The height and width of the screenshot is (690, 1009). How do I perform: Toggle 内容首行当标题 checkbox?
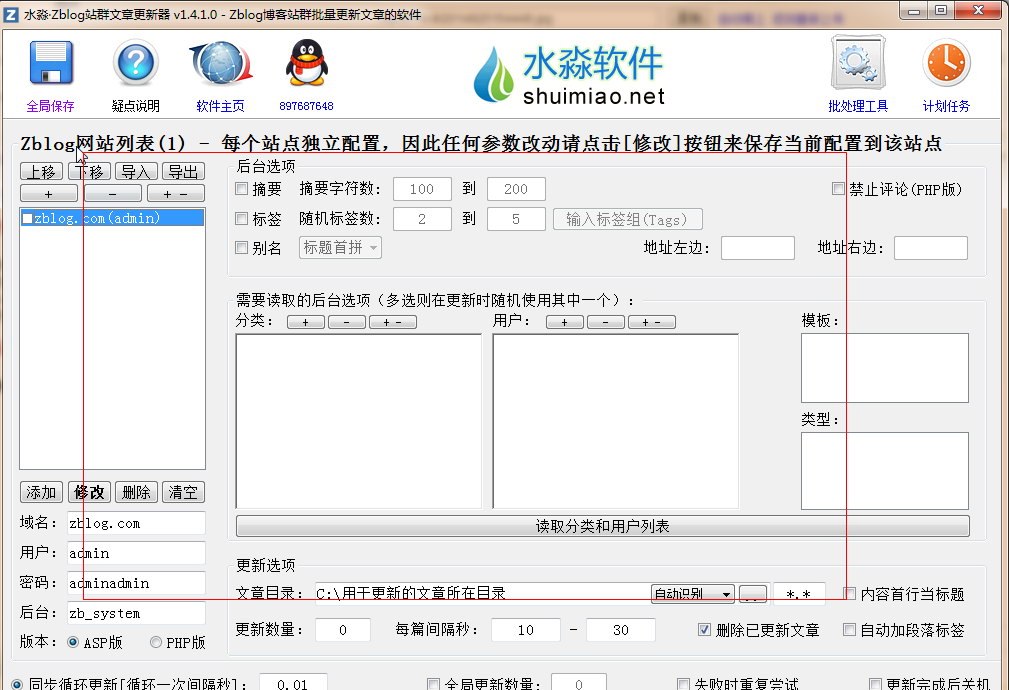point(849,593)
